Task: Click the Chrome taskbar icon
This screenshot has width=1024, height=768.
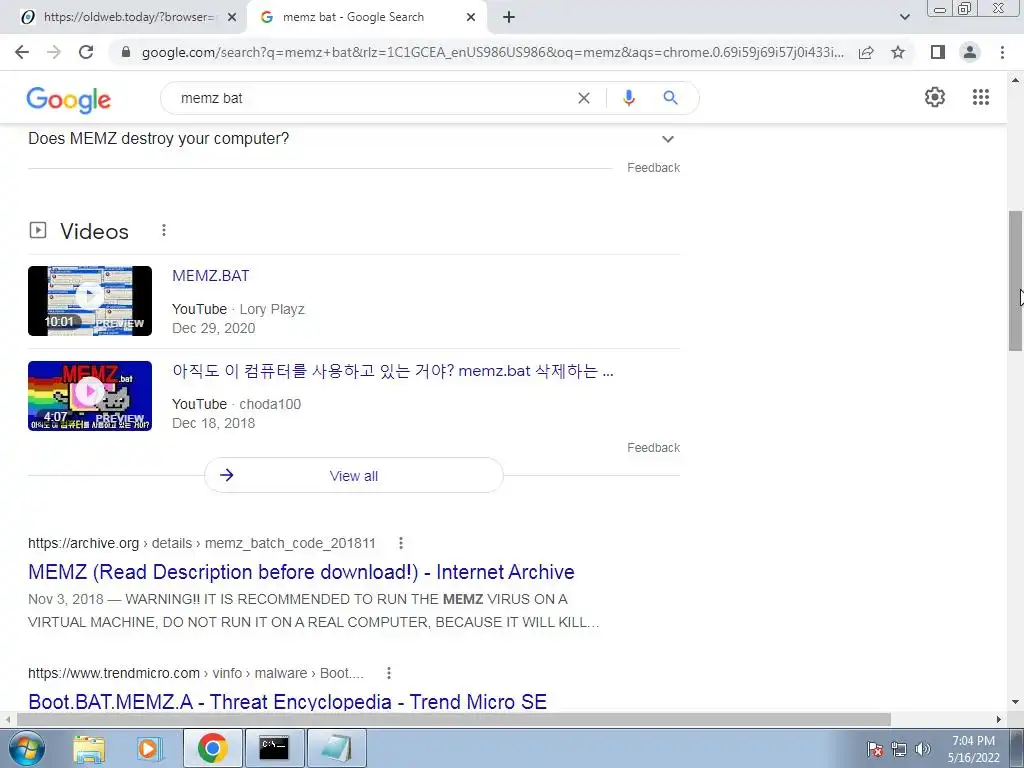Action: [x=213, y=748]
